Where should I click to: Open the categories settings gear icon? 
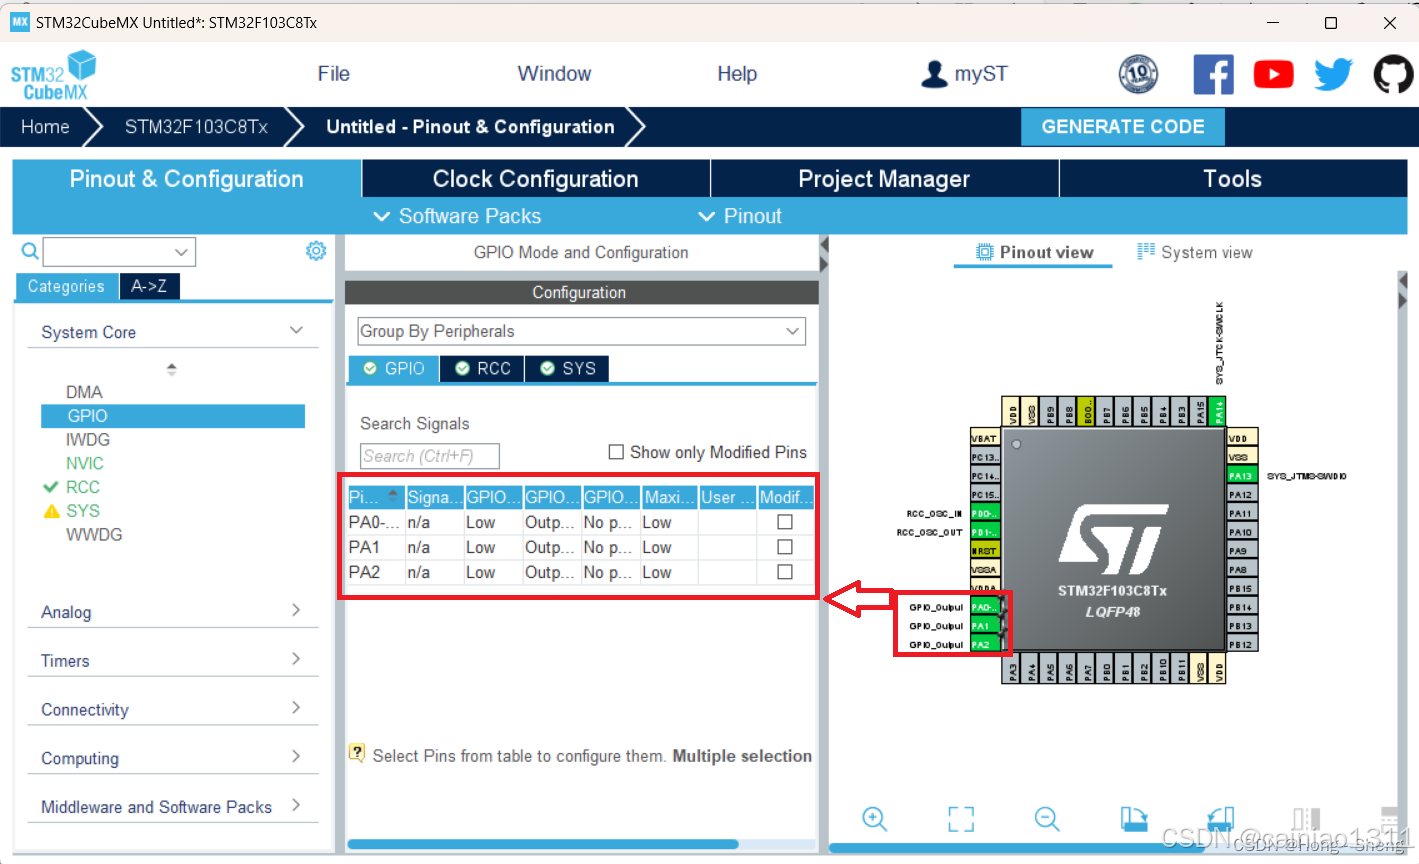coord(316,251)
